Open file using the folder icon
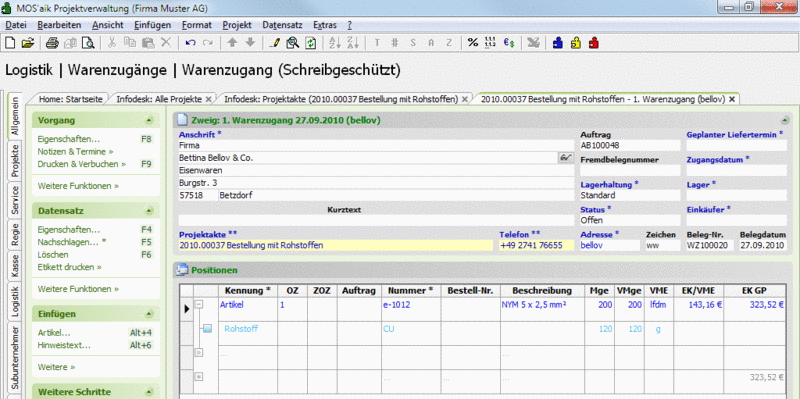Screen dimensions: 800x399 28,43
